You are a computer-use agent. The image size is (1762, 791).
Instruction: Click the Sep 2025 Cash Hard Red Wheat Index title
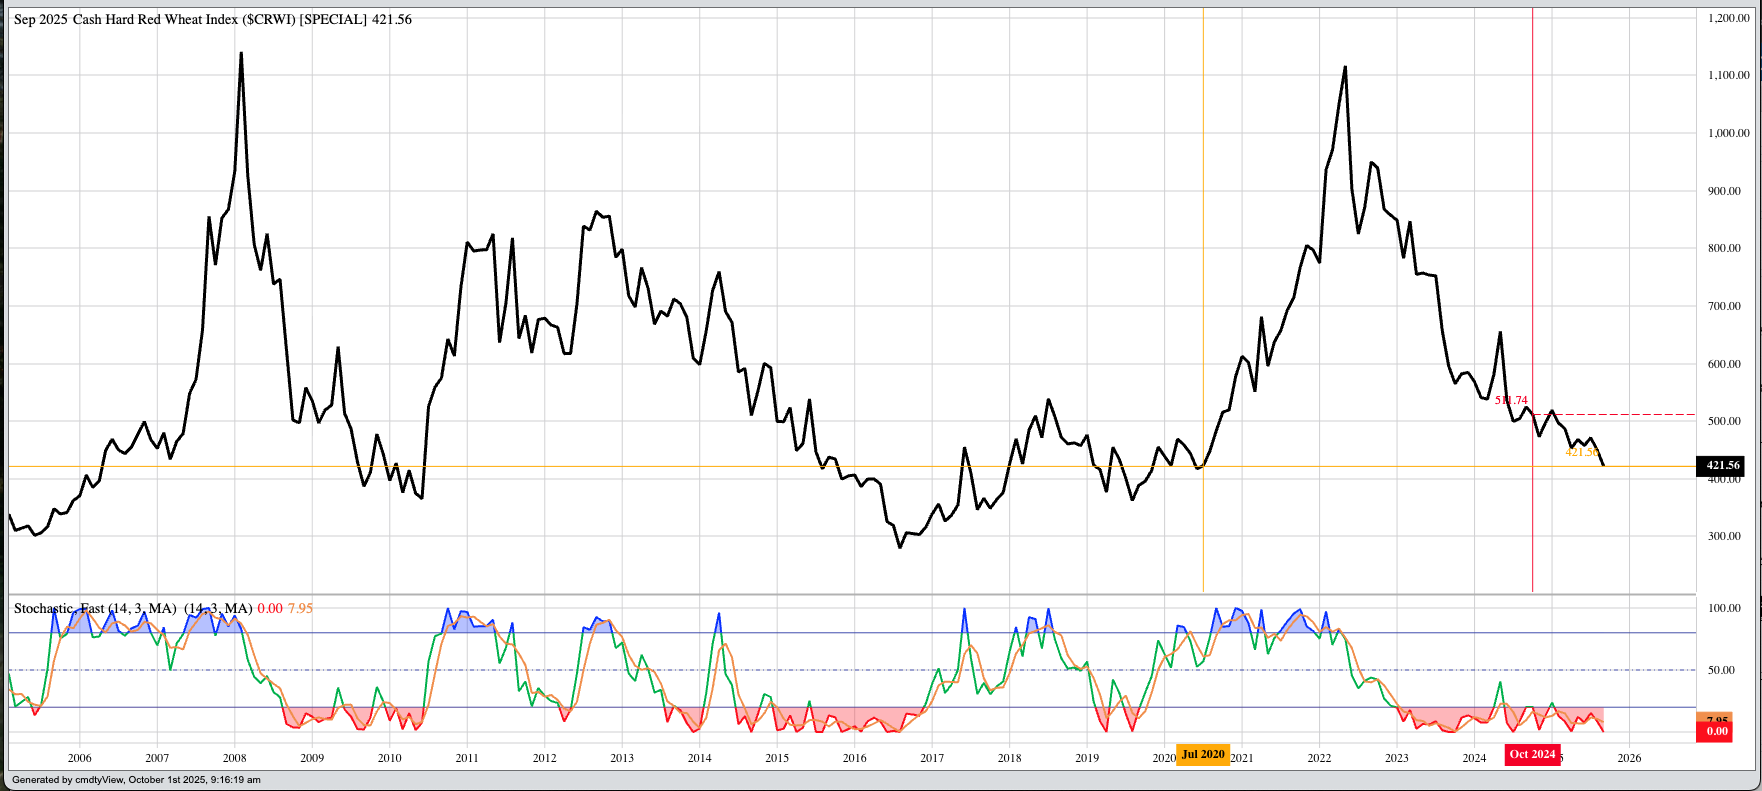tap(212, 19)
